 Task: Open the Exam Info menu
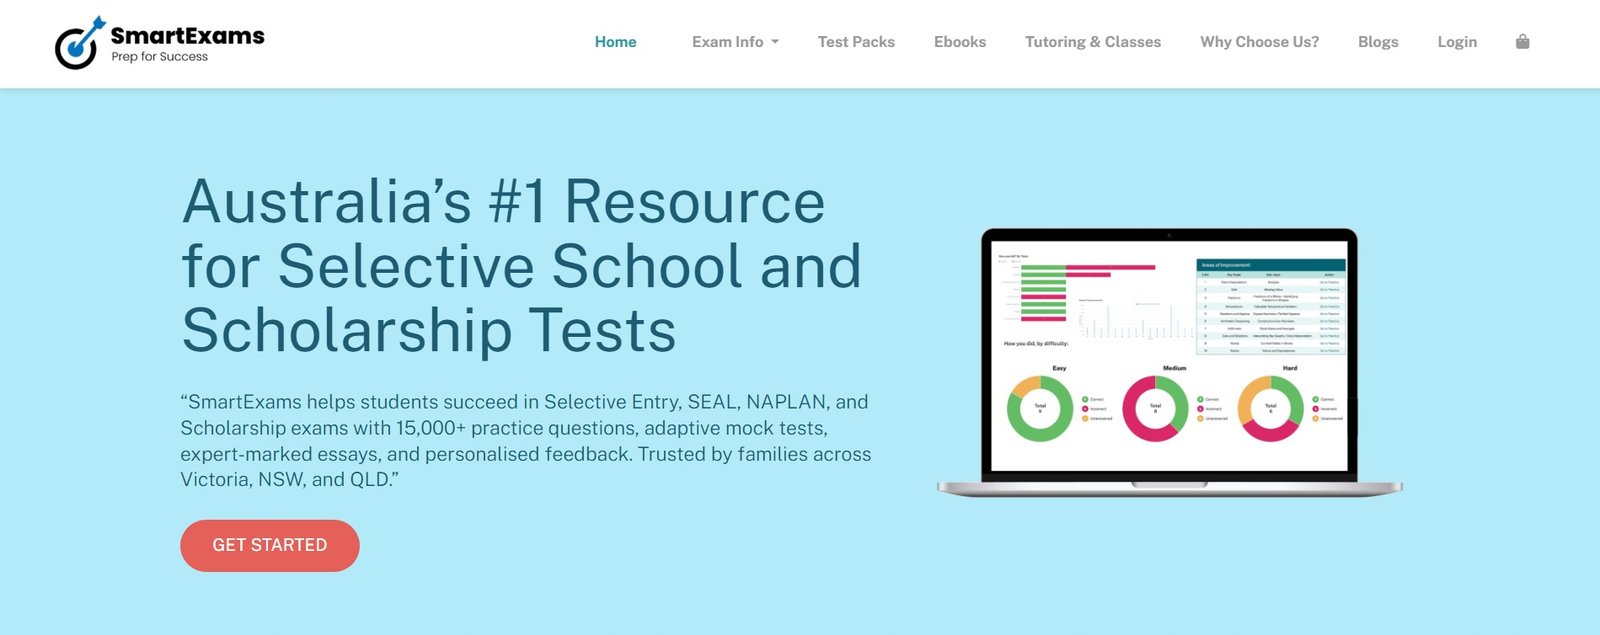coord(727,42)
